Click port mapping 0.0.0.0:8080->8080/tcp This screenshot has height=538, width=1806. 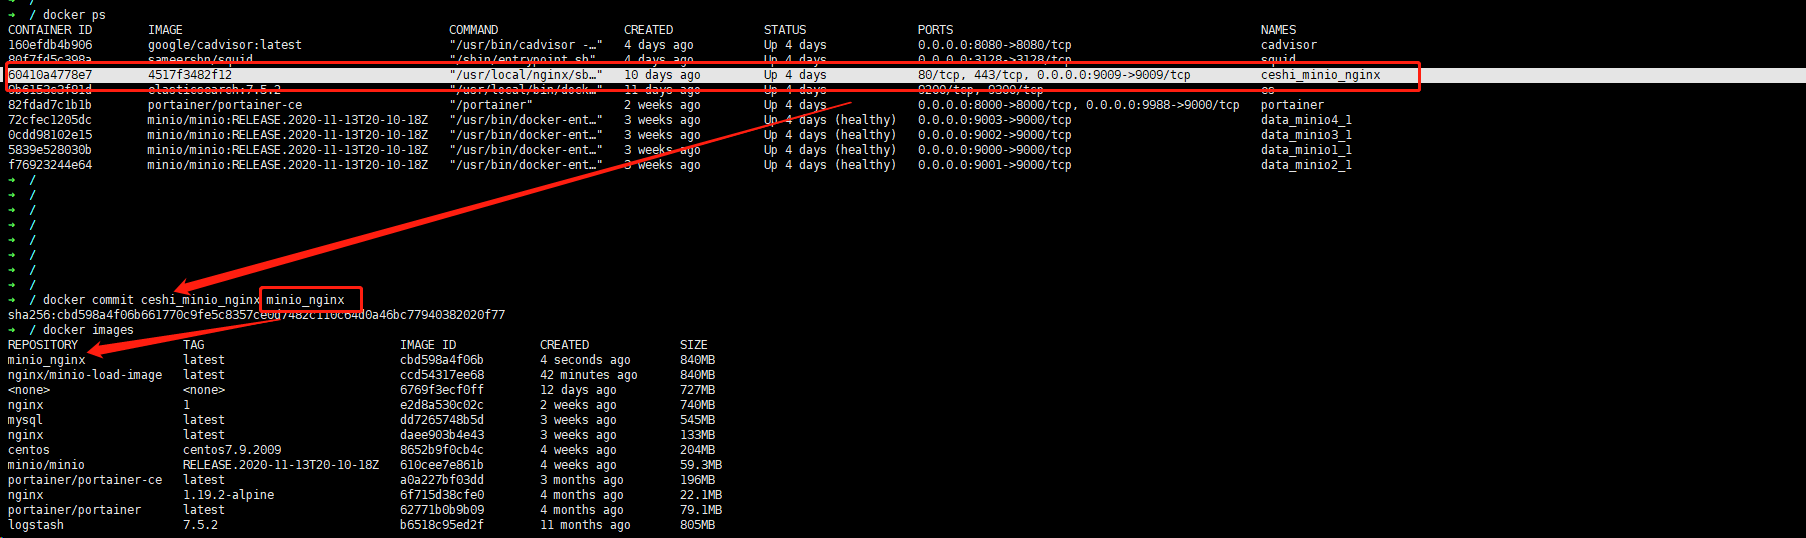tap(995, 45)
